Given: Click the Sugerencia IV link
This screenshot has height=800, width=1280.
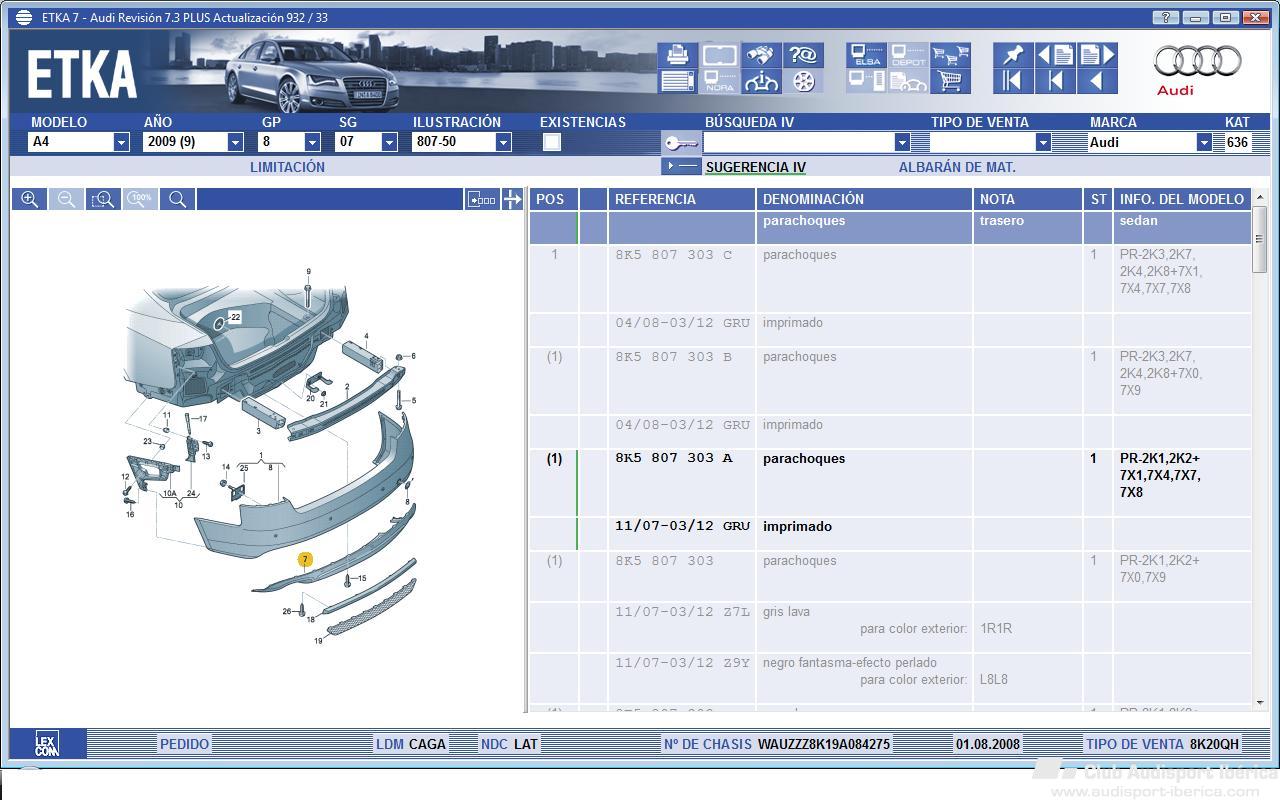Looking at the screenshot, I should (x=755, y=167).
